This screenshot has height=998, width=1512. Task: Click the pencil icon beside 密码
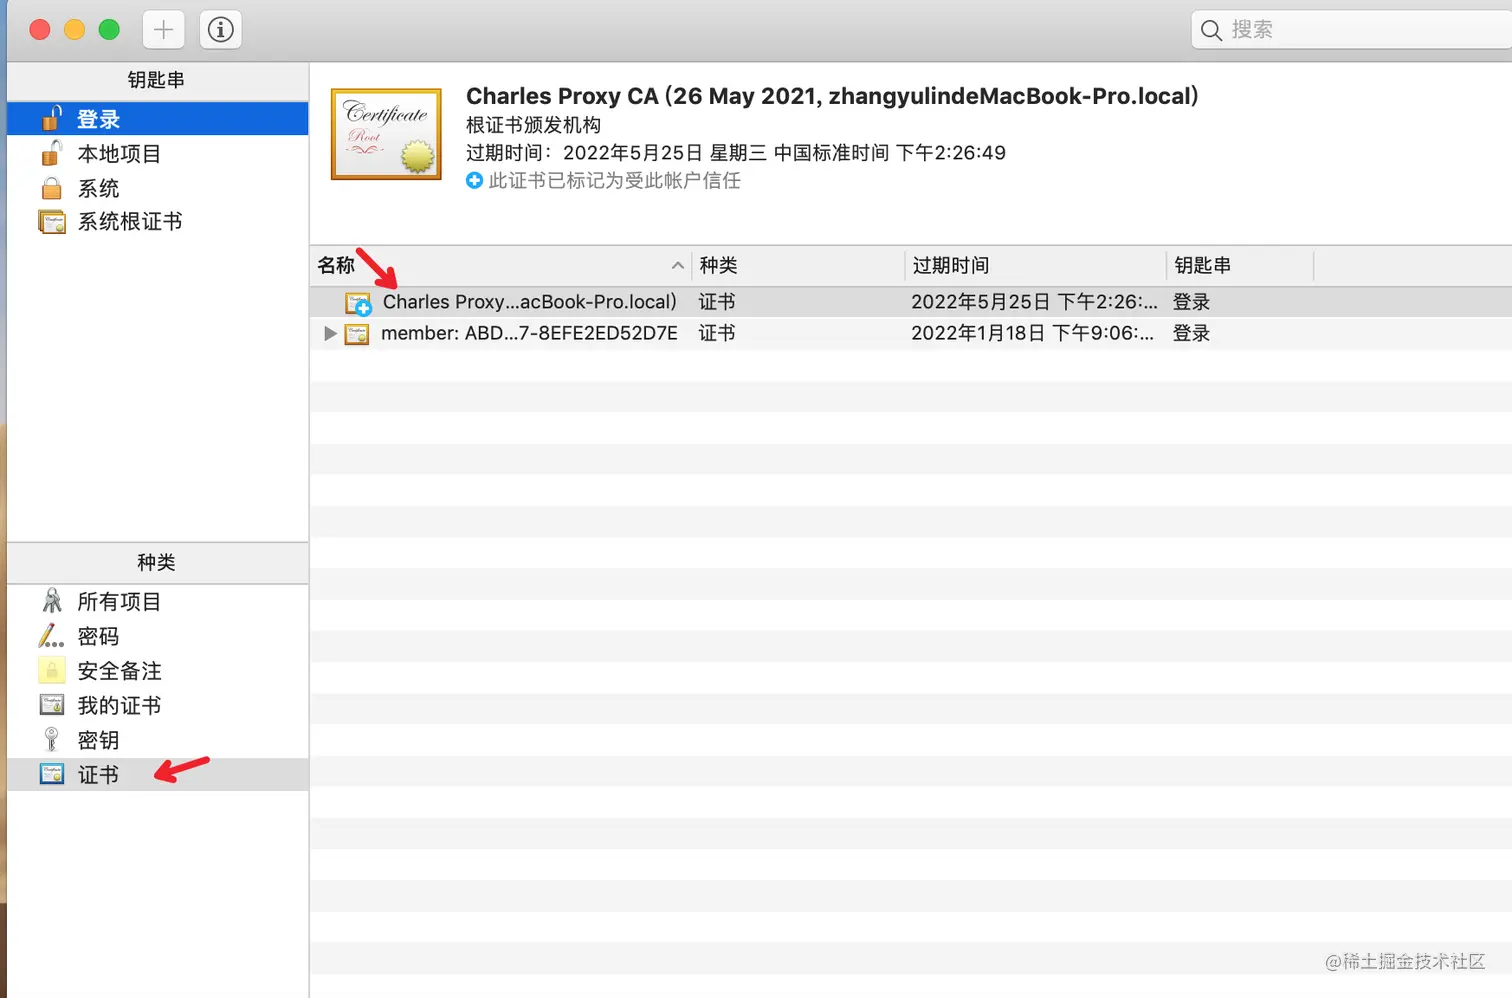coord(51,635)
